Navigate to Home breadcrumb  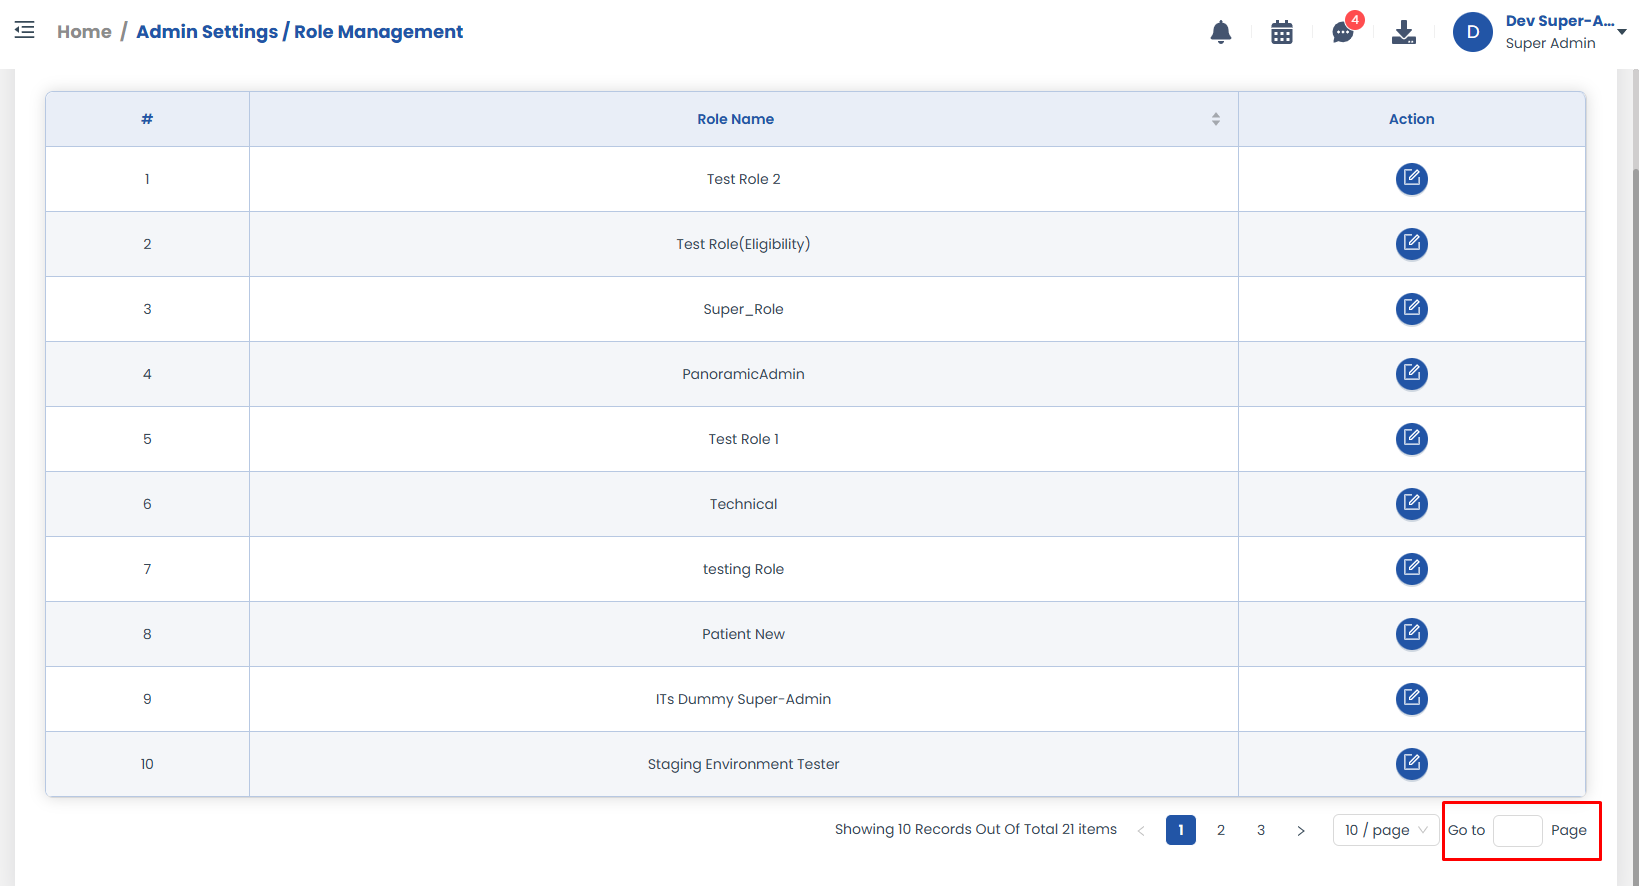tap(84, 32)
